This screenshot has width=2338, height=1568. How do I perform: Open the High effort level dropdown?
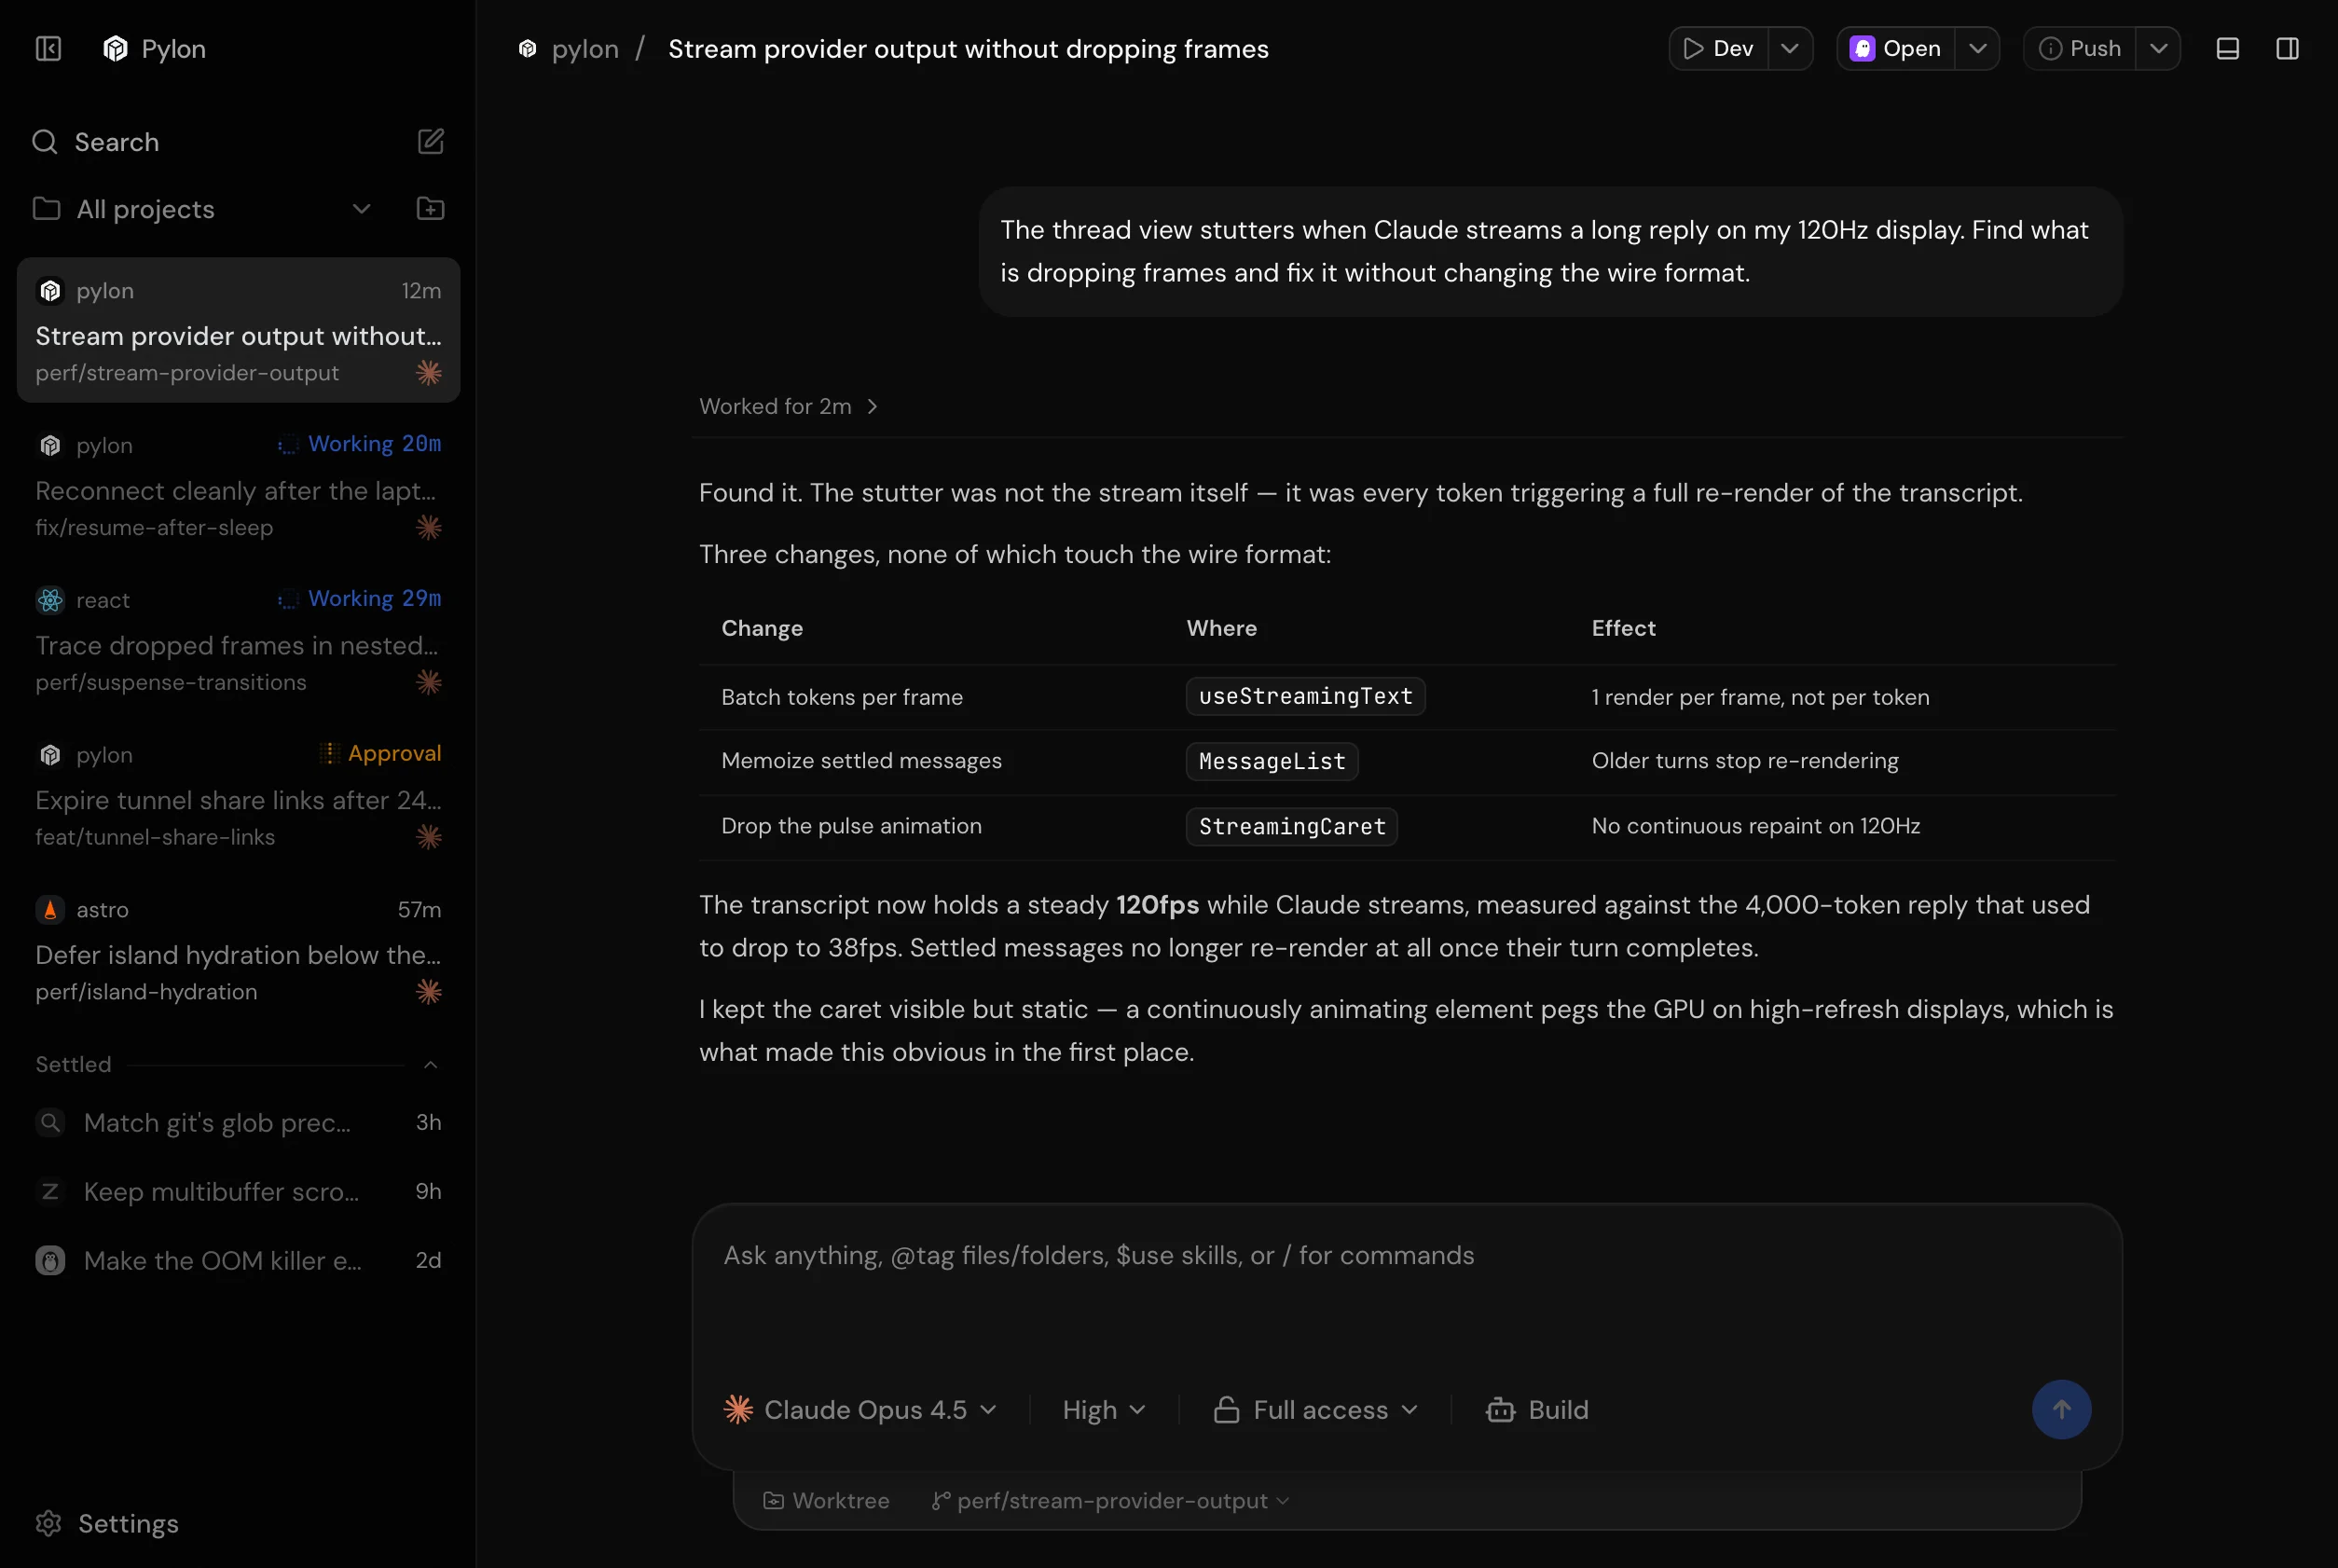click(x=1104, y=1410)
